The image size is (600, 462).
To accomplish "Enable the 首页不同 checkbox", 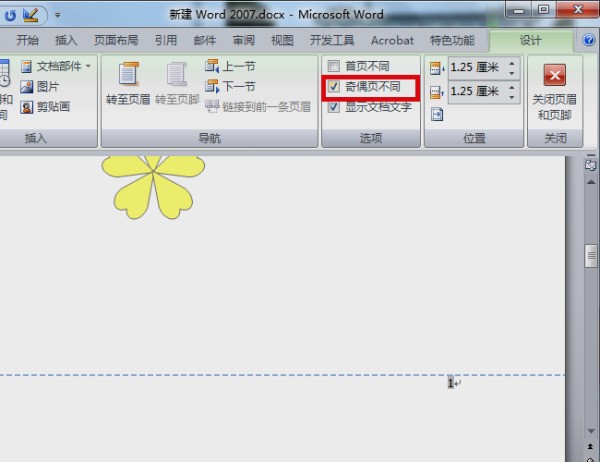I will click(x=334, y=67).
